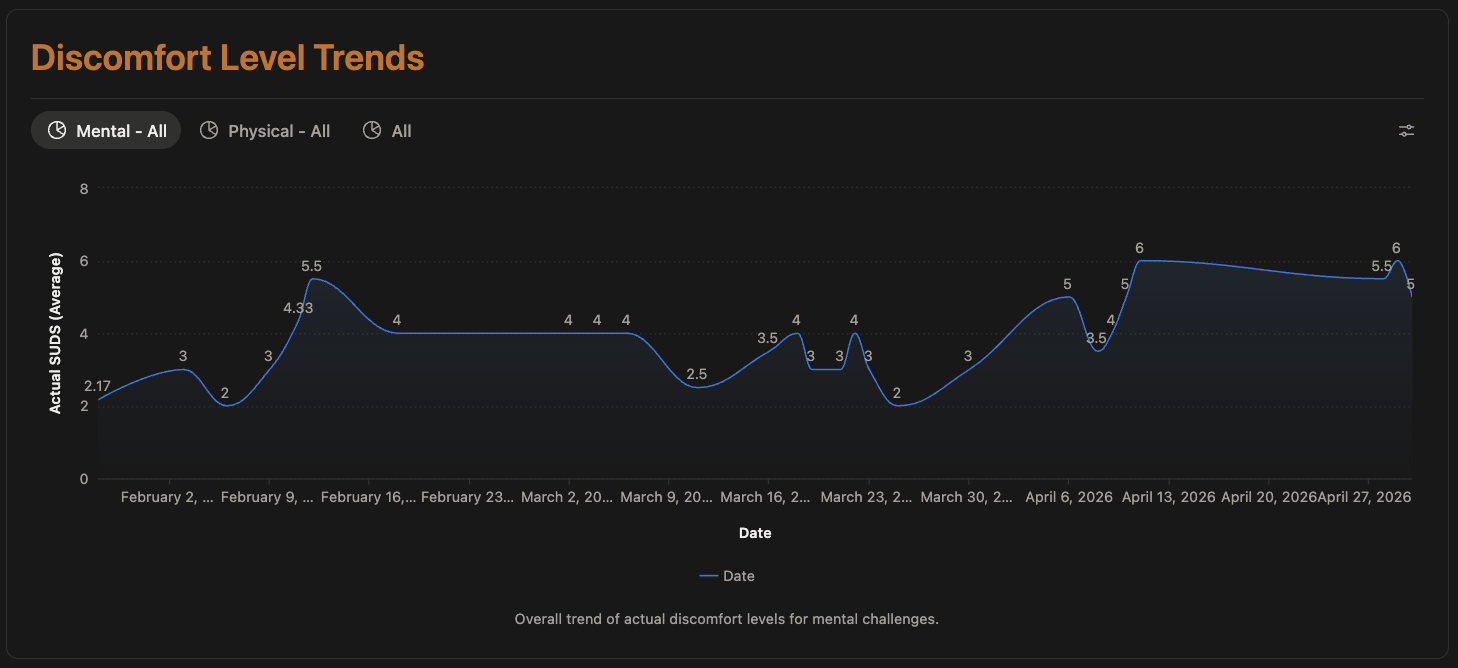Click the y-axis value 8

pos(84,188)
